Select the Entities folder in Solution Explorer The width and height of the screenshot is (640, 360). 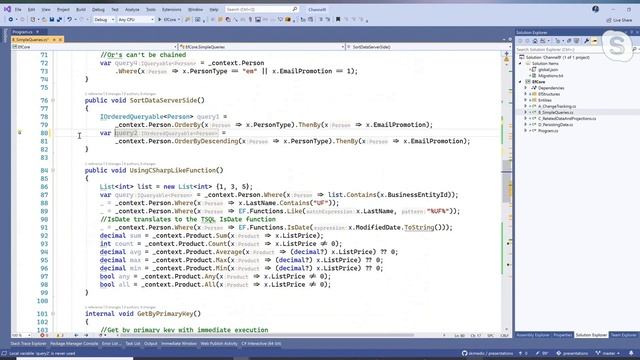tap(544, 100)
